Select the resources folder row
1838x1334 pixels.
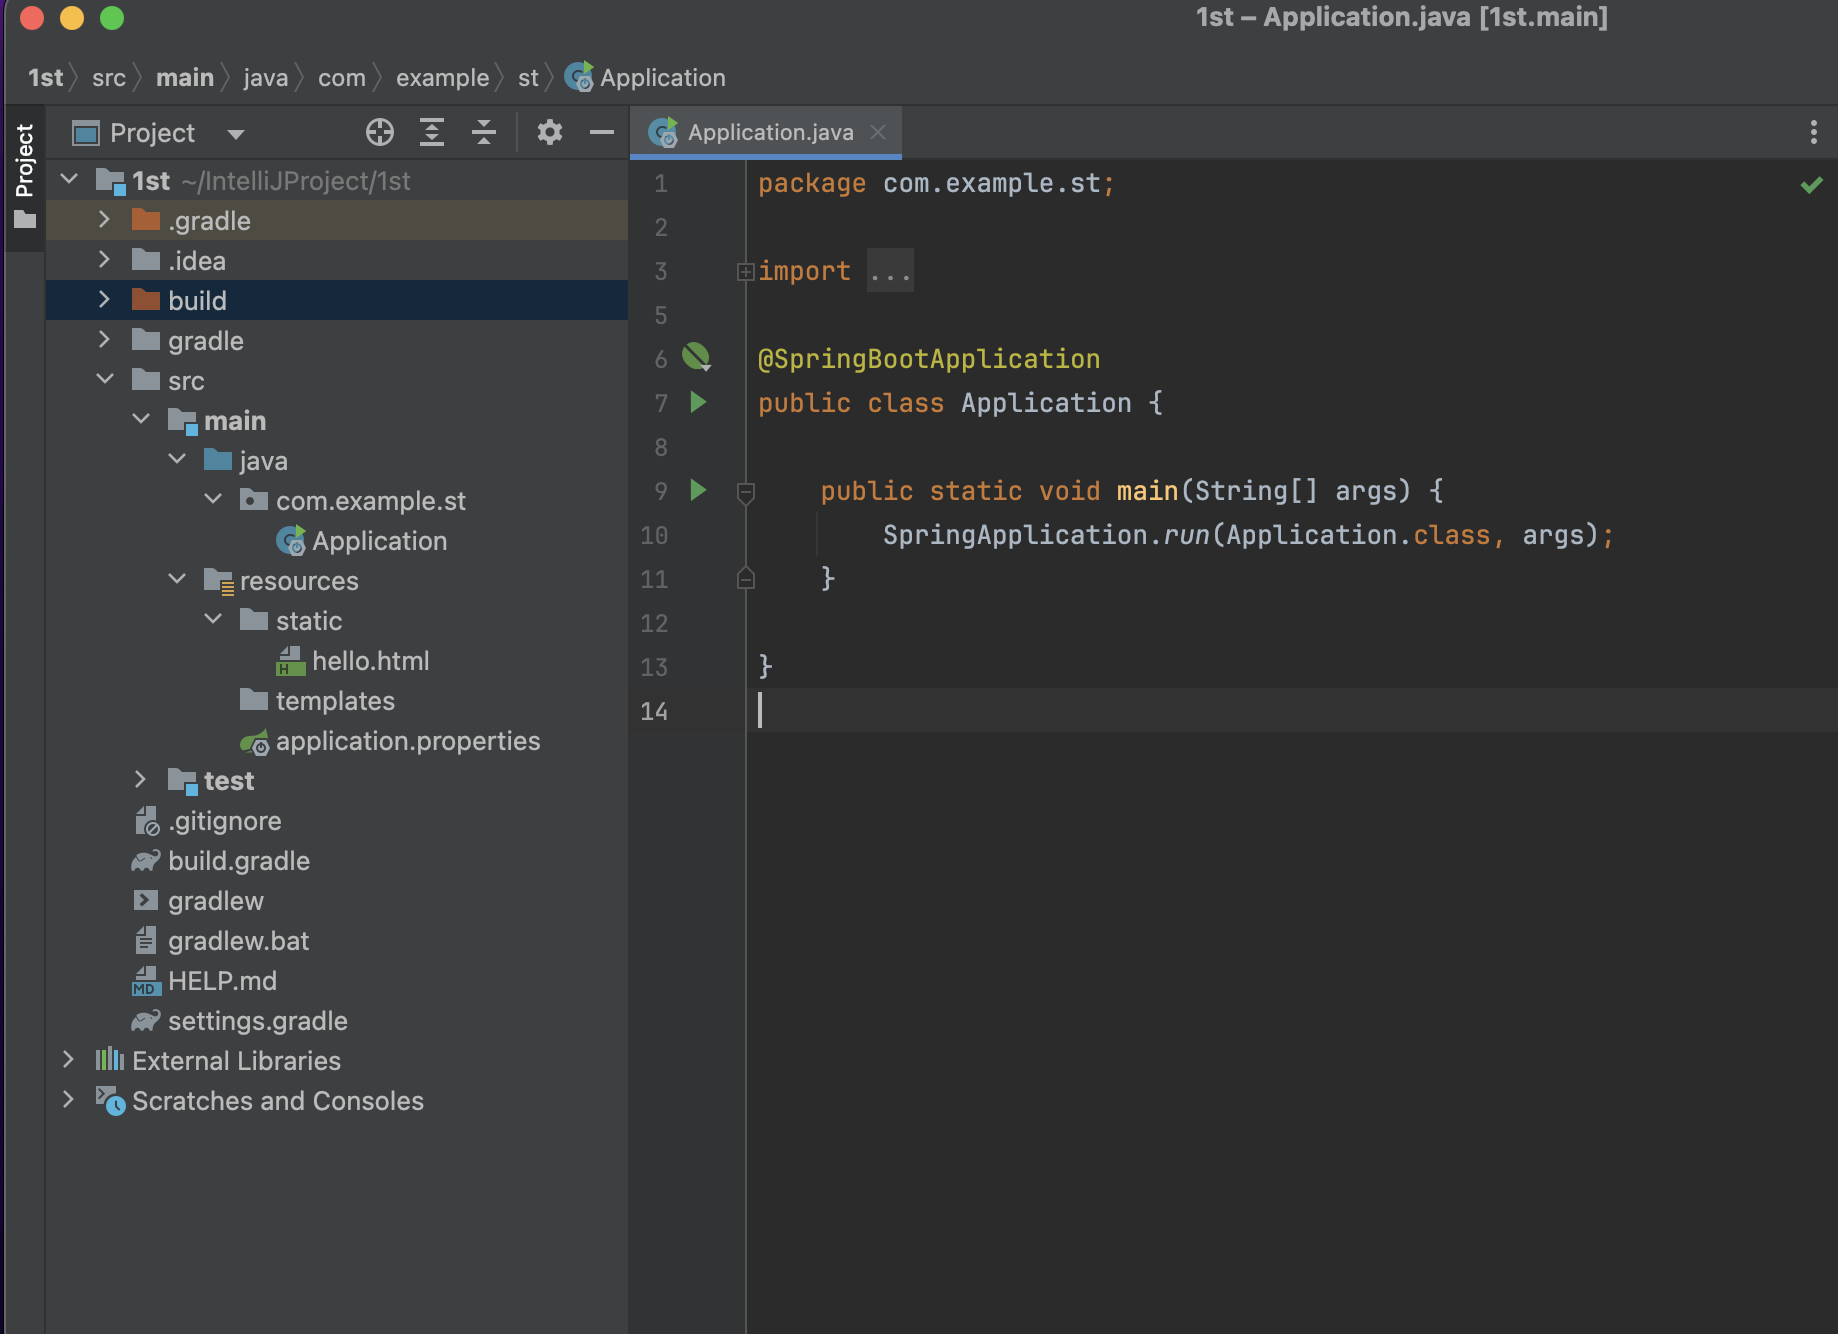pyautogui.click(x=336, y=580)
